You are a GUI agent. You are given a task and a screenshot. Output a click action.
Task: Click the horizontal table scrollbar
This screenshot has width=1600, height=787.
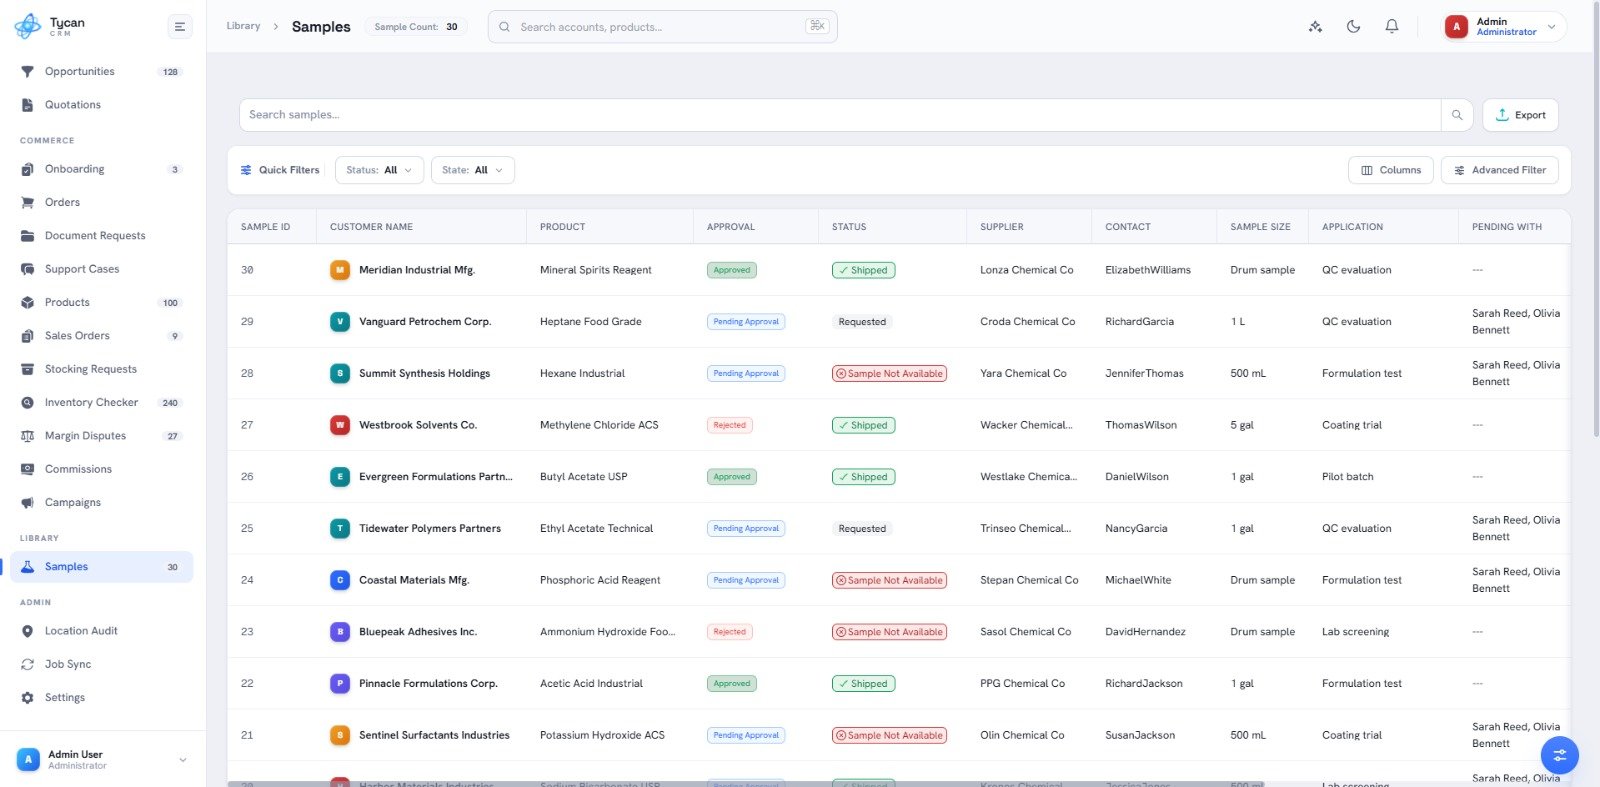(746, 784)
